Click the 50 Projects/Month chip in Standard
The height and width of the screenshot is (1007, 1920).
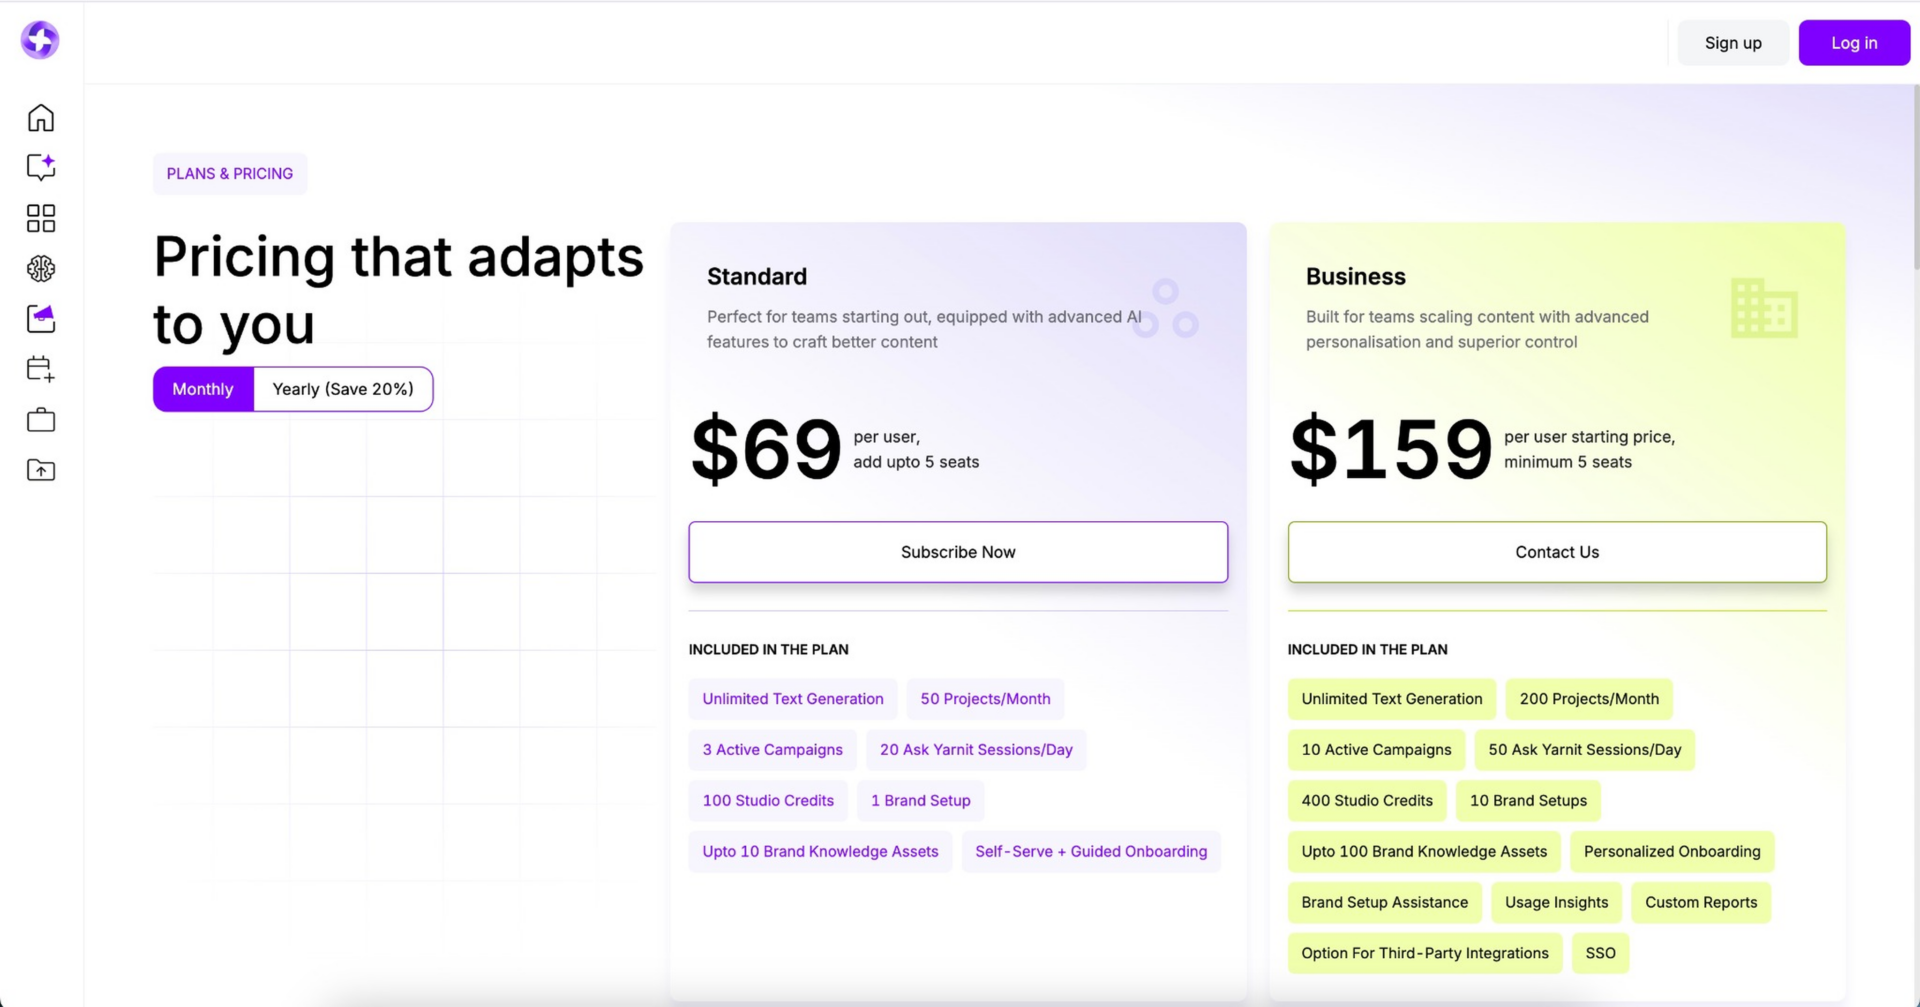point(984,698)
